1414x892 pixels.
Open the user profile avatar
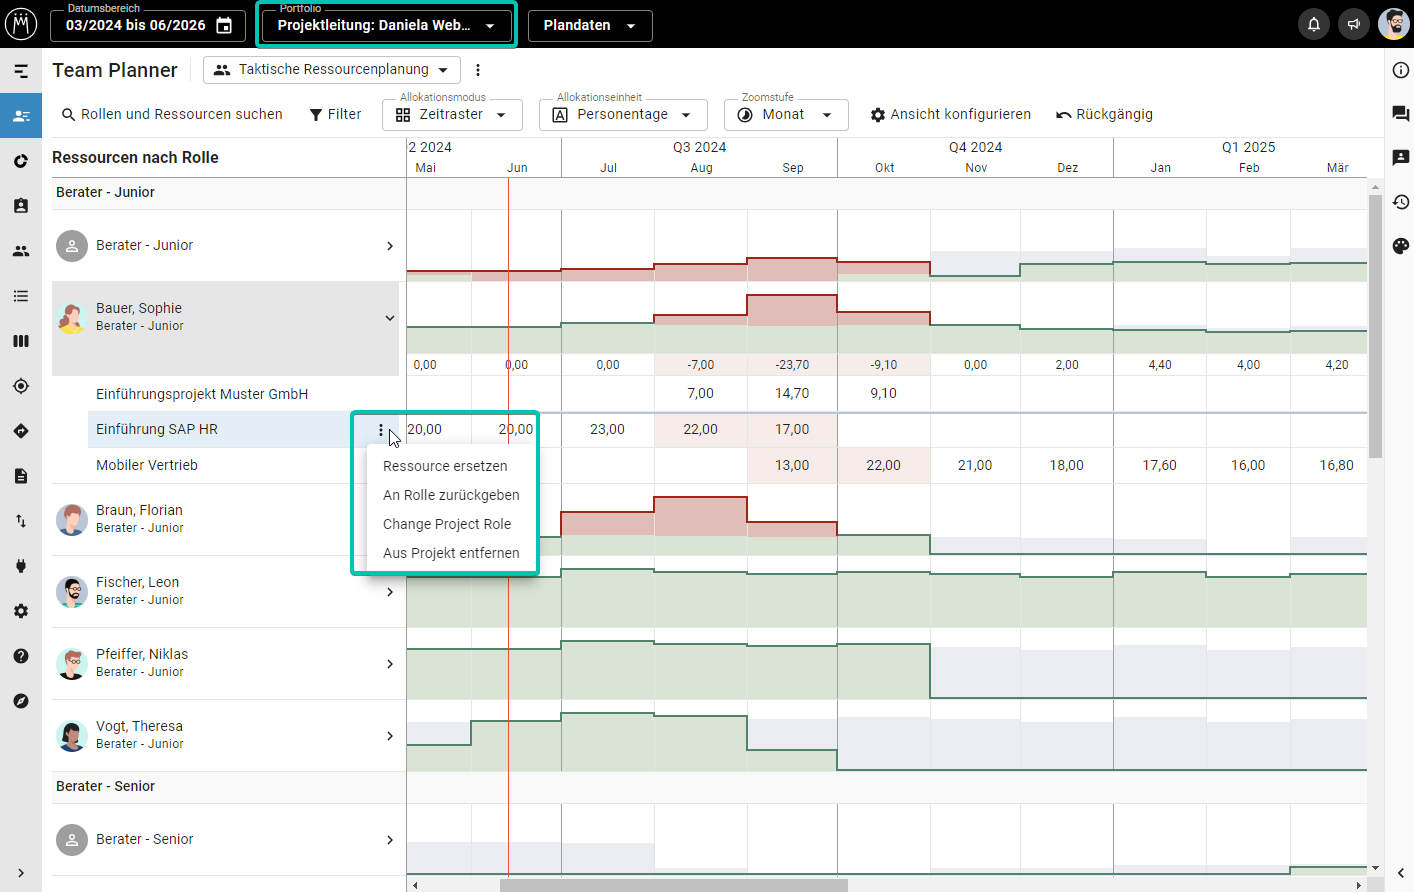point(1394,24)
